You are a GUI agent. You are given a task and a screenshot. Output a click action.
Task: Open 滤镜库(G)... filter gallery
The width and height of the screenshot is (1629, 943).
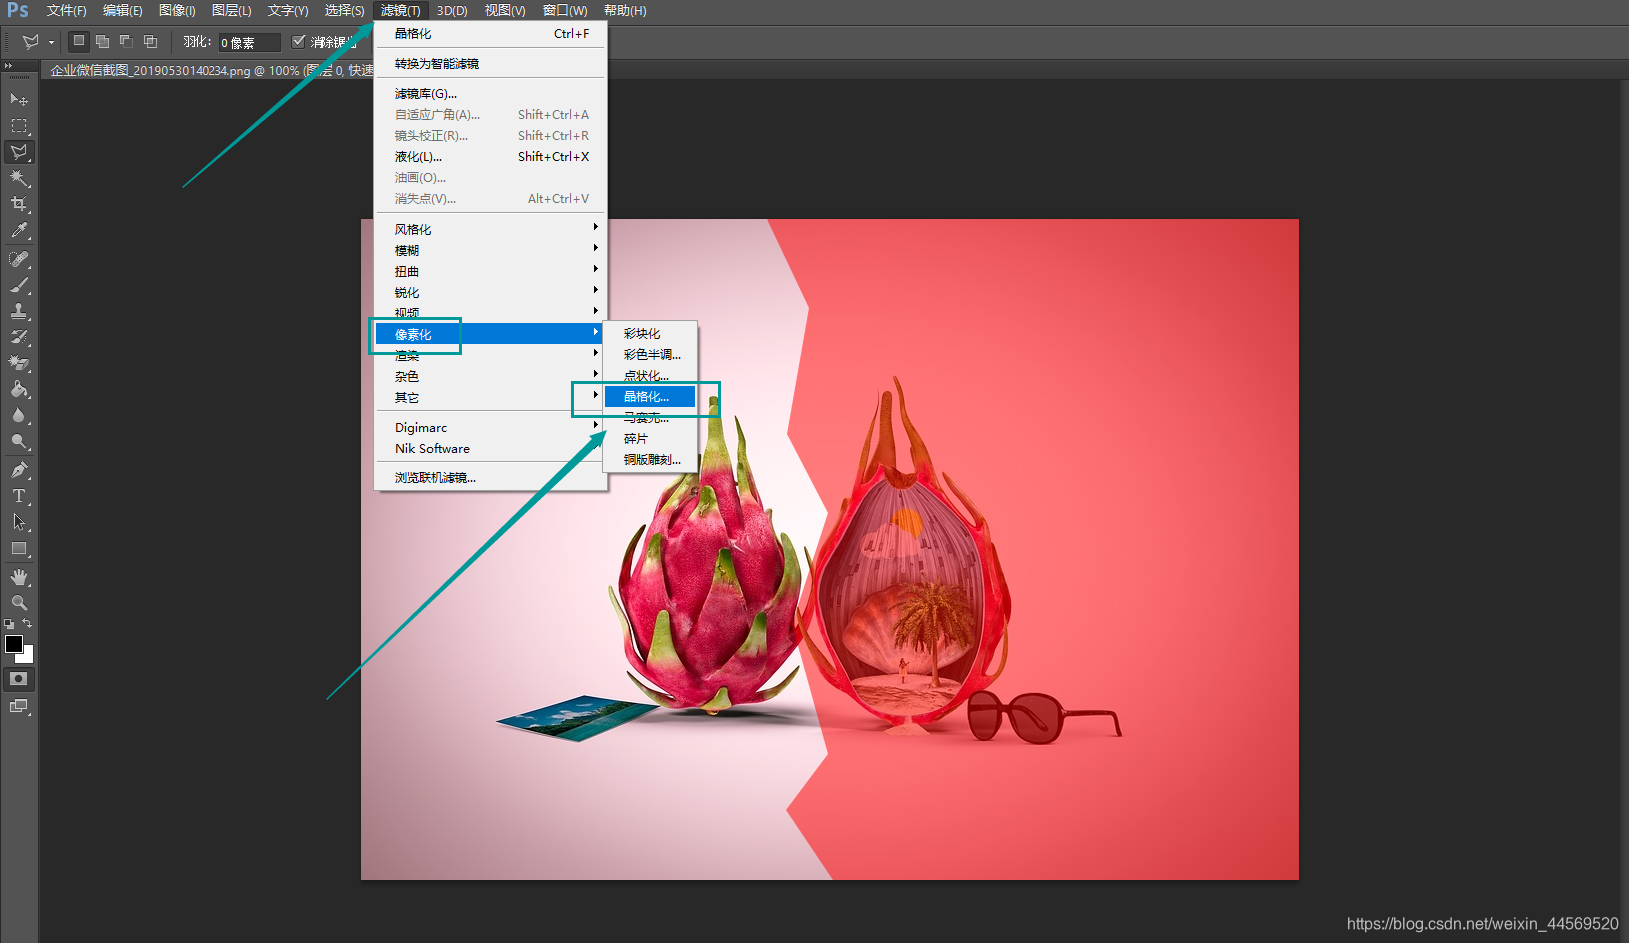point(490,93)
